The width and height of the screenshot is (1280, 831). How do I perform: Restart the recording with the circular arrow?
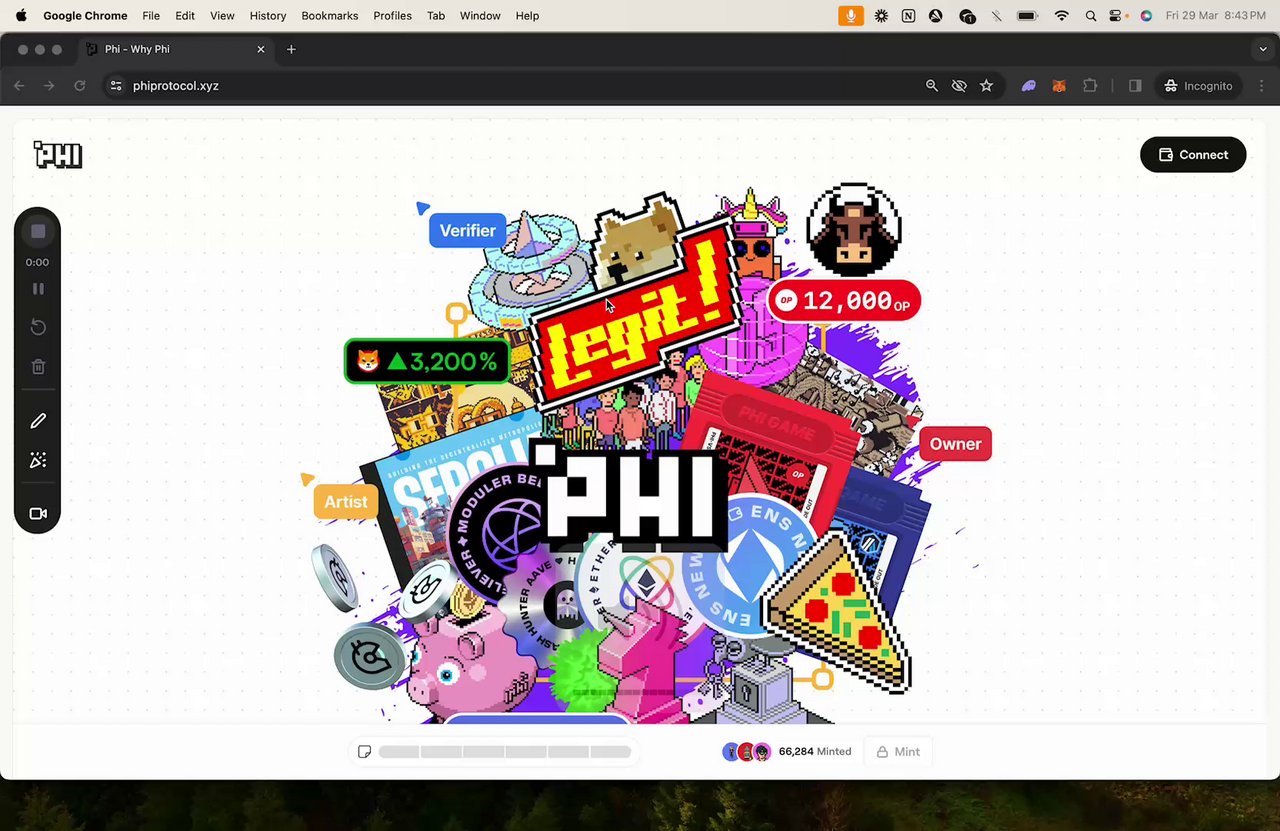click(x=38, y=327)
